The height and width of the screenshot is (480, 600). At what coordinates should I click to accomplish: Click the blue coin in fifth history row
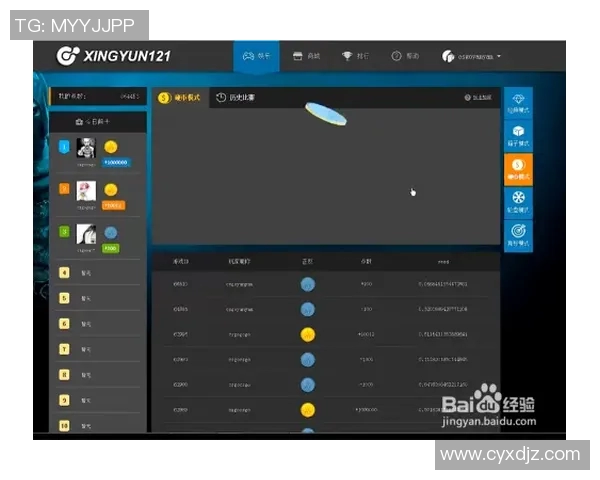[308, 385]
